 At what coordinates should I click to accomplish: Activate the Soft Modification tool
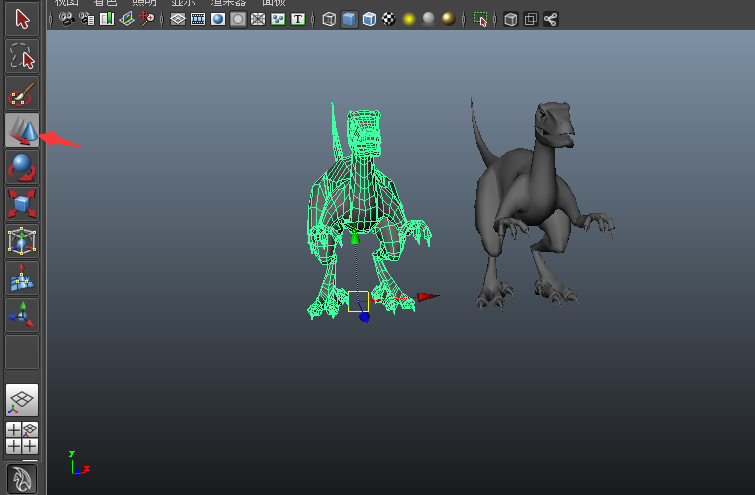click(x=22, y=278)
